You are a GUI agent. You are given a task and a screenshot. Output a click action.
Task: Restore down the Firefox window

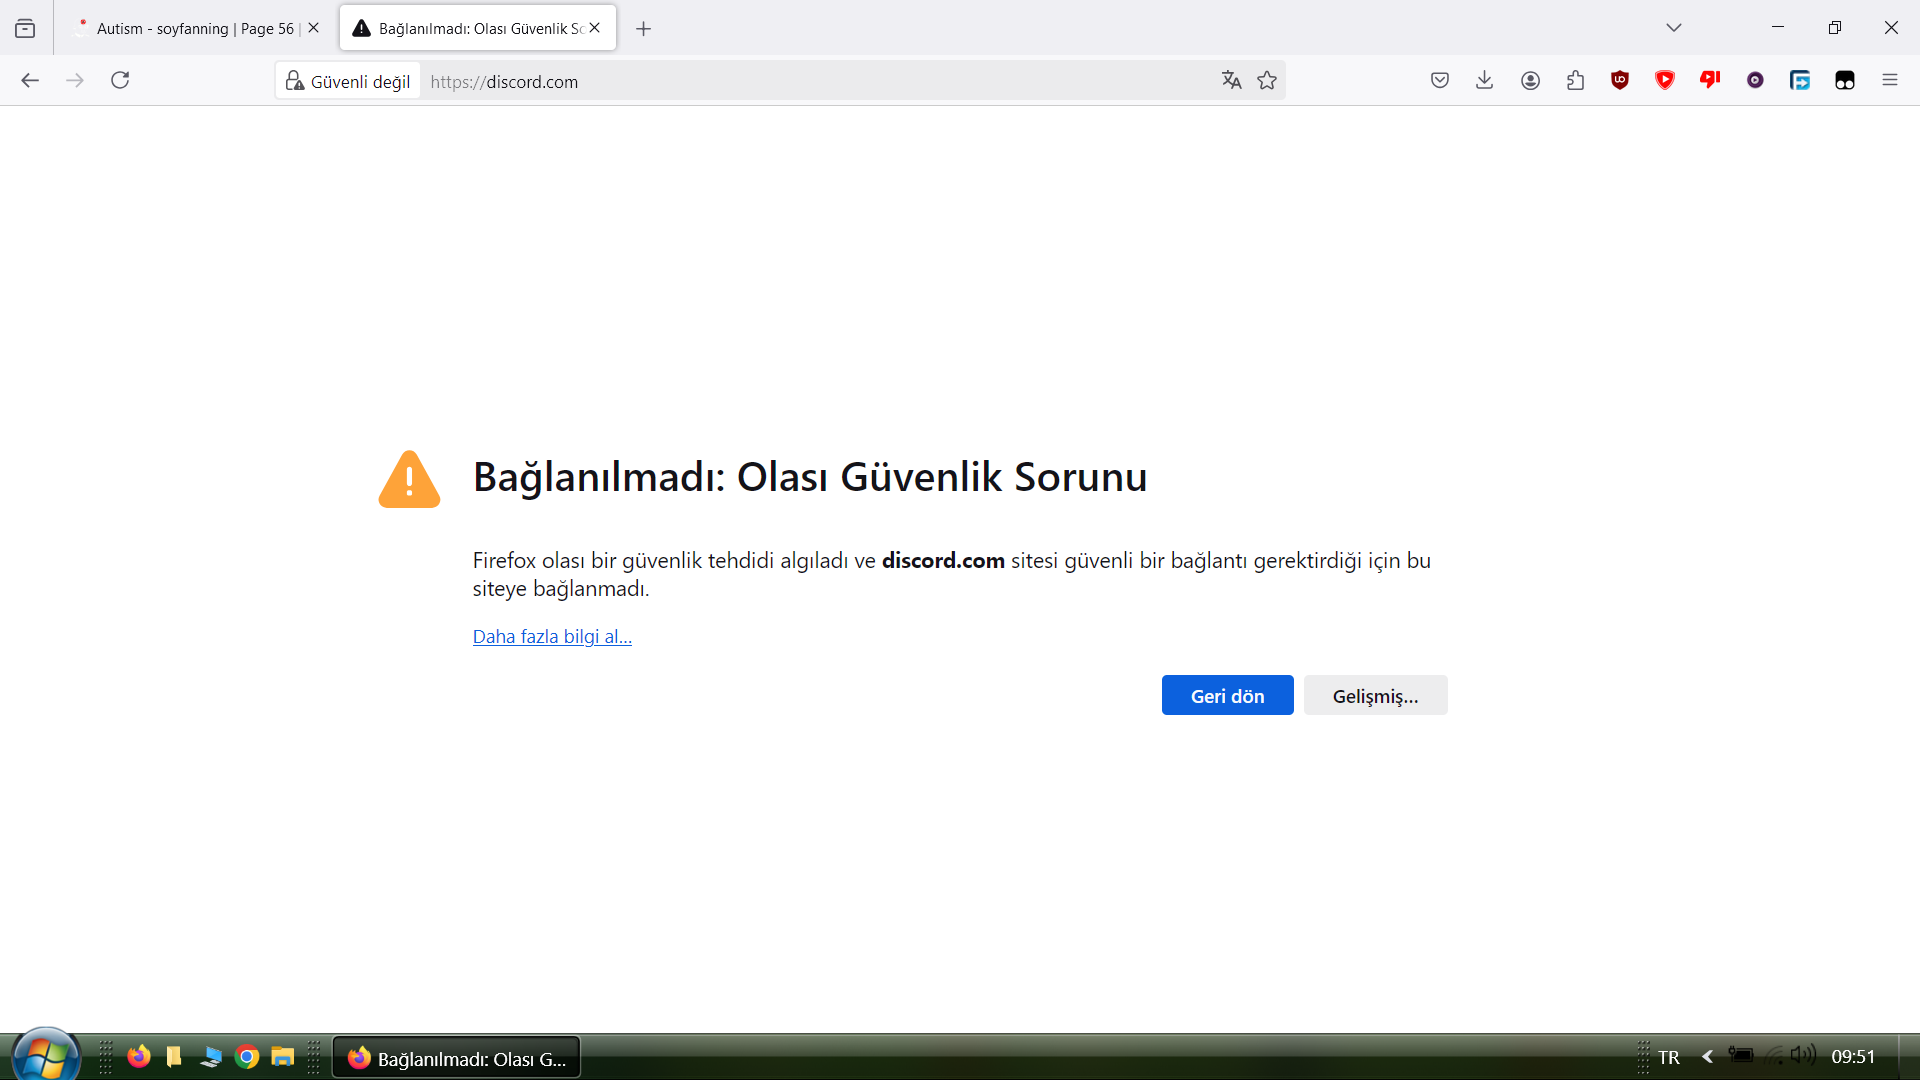click(1834, 28)
